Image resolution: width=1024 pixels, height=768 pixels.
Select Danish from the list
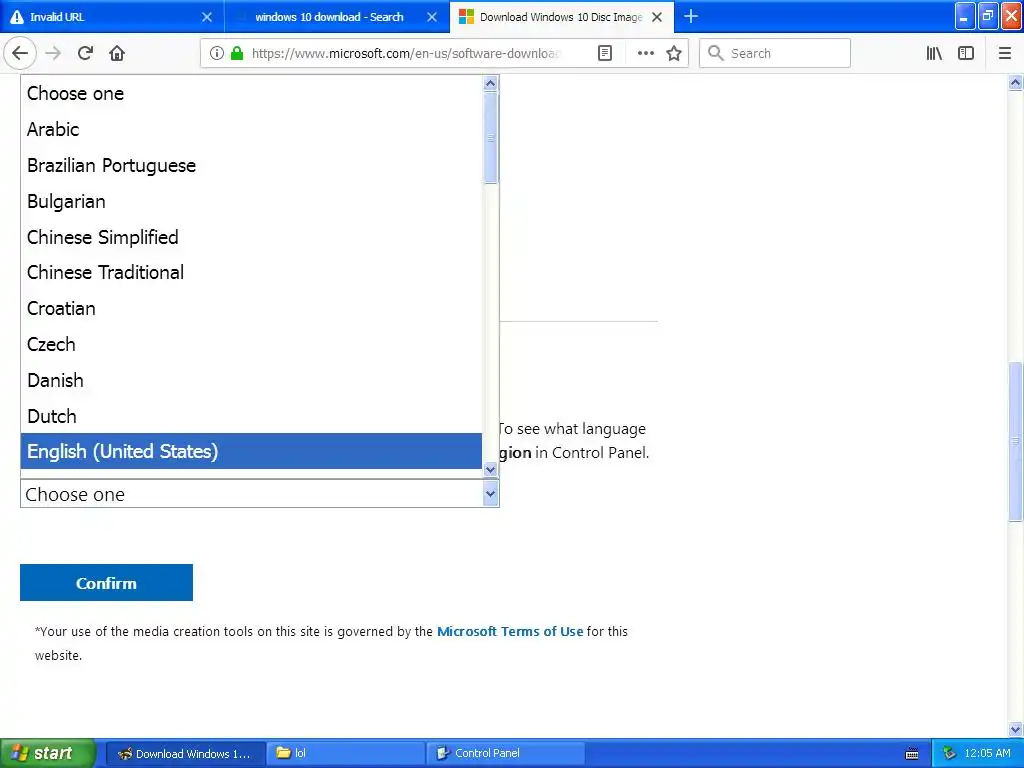[251, 380]
